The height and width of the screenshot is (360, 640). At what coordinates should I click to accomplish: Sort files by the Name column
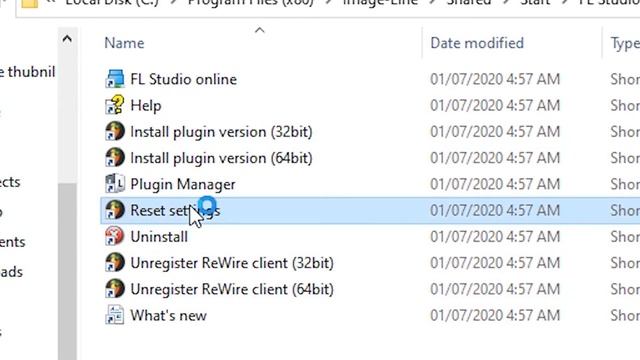124,43
